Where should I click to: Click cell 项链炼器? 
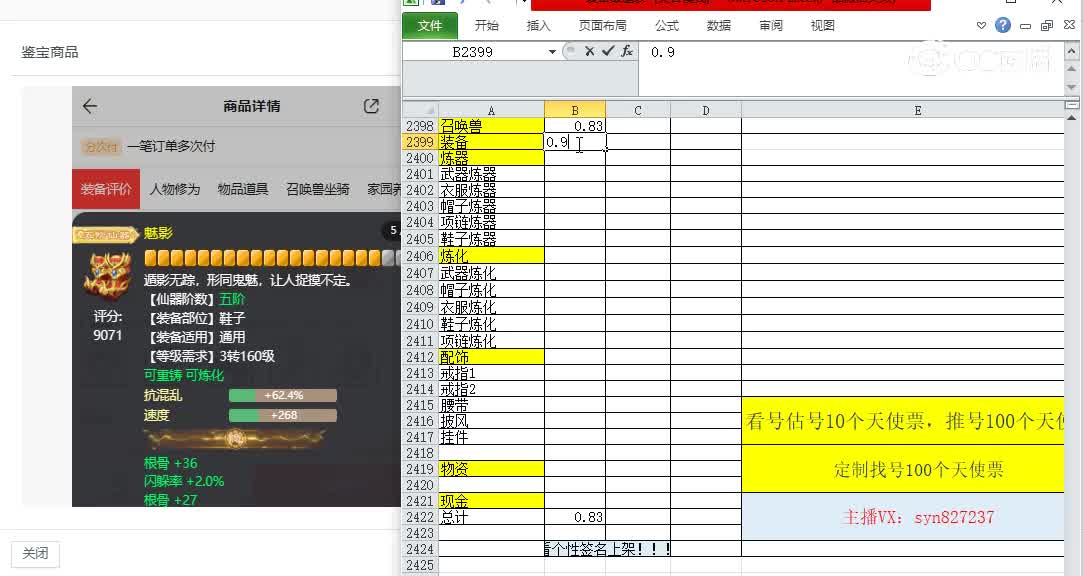[491, 222]
